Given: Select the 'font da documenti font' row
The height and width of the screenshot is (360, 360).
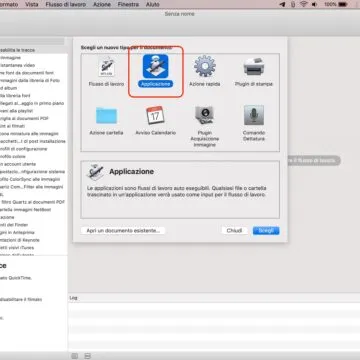Looking at the screenshot, I should (x=34, y=73).
